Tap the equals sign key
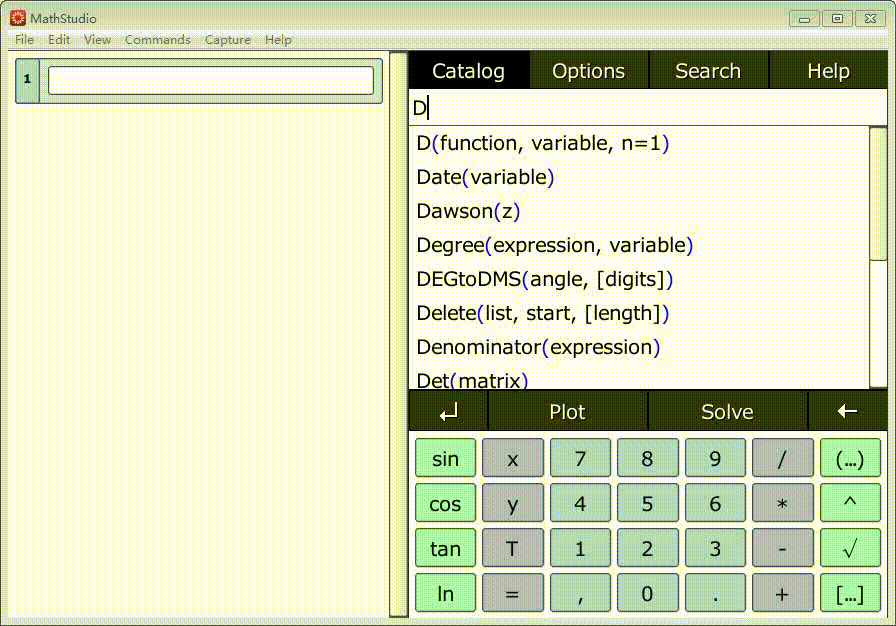This screenshot has height=626, width=896. click(513, 593)
